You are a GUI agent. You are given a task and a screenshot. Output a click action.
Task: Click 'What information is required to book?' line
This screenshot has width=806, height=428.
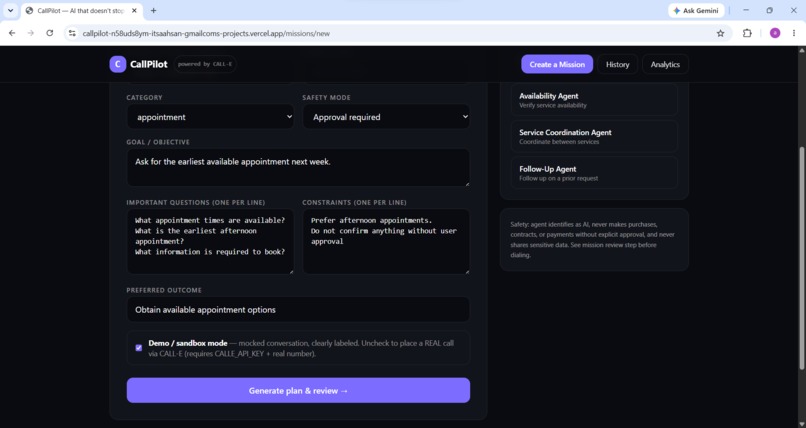(x=210, y=252)
